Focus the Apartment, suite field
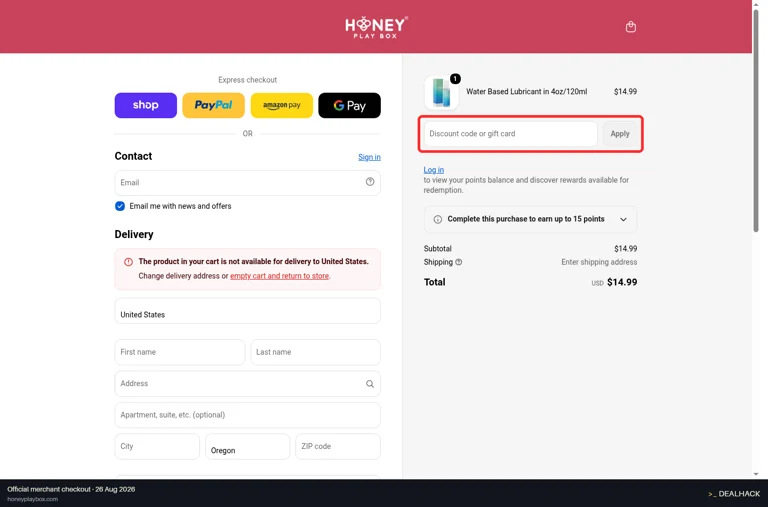The height and width of the screenshot is (507, 768). point(247,415)
